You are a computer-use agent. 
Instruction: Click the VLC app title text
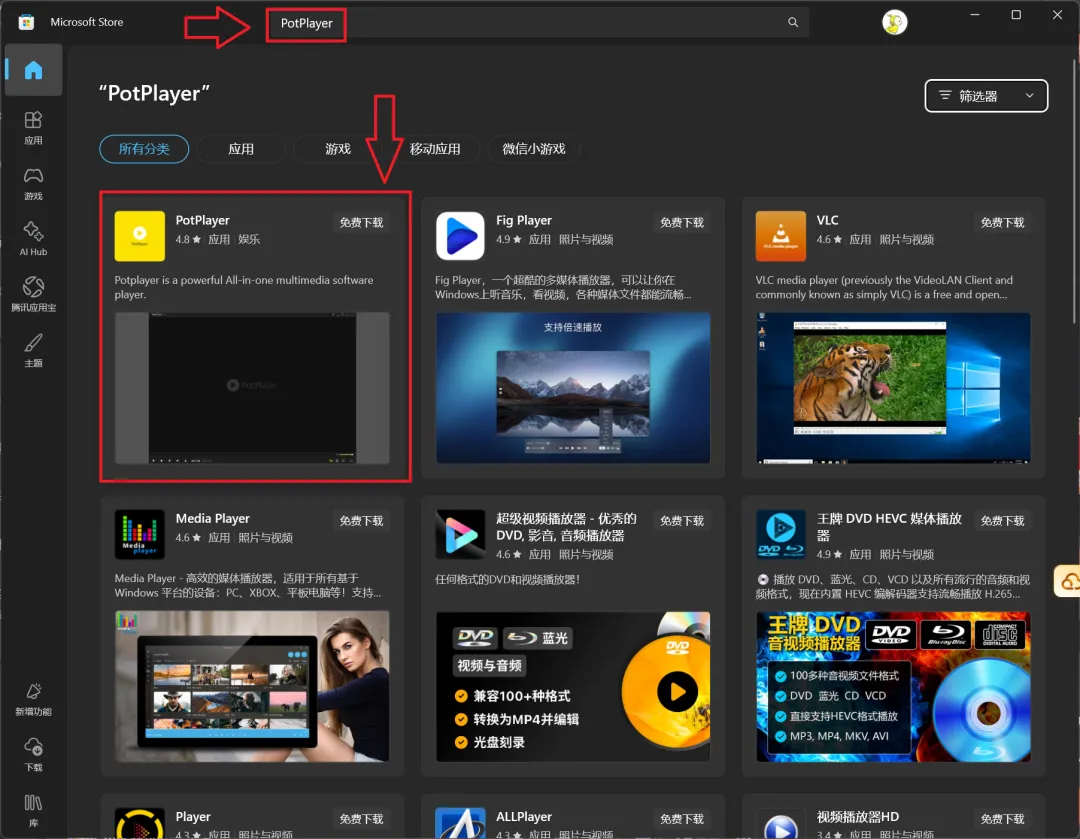[x=827, y=220]
